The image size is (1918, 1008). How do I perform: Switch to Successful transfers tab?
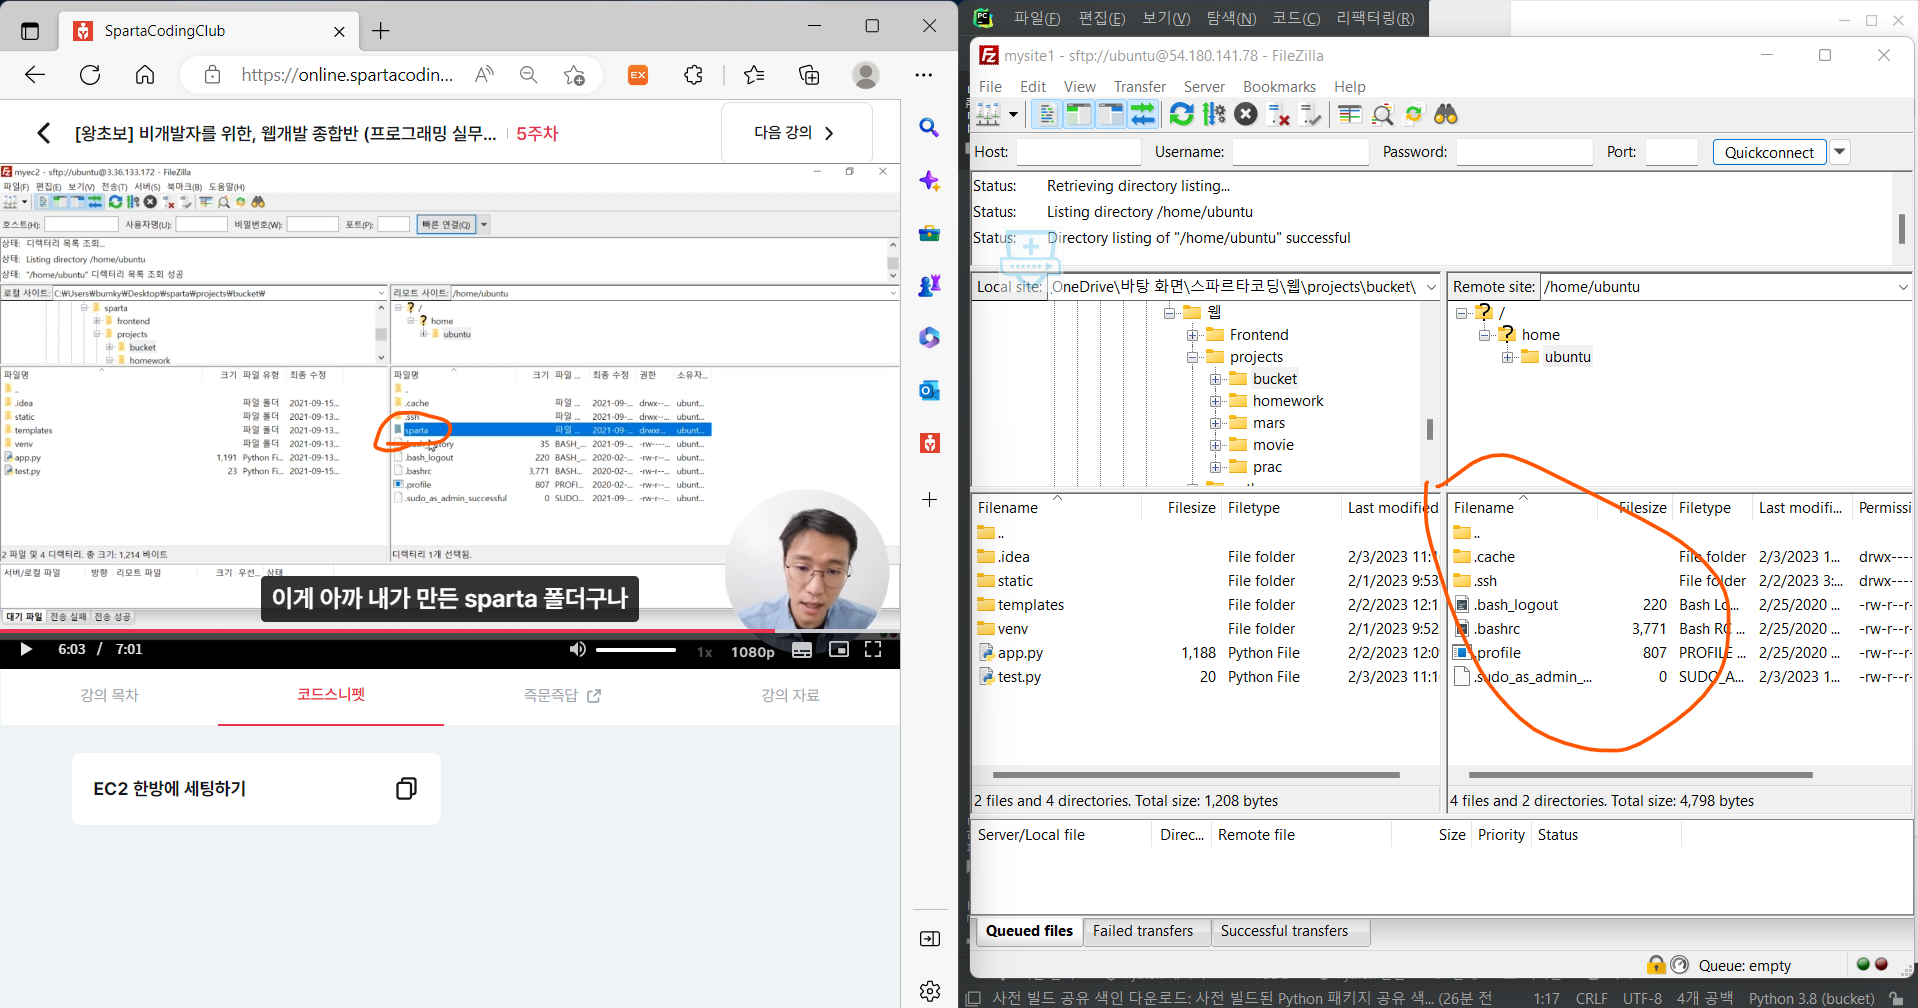tap(1284, 931)
